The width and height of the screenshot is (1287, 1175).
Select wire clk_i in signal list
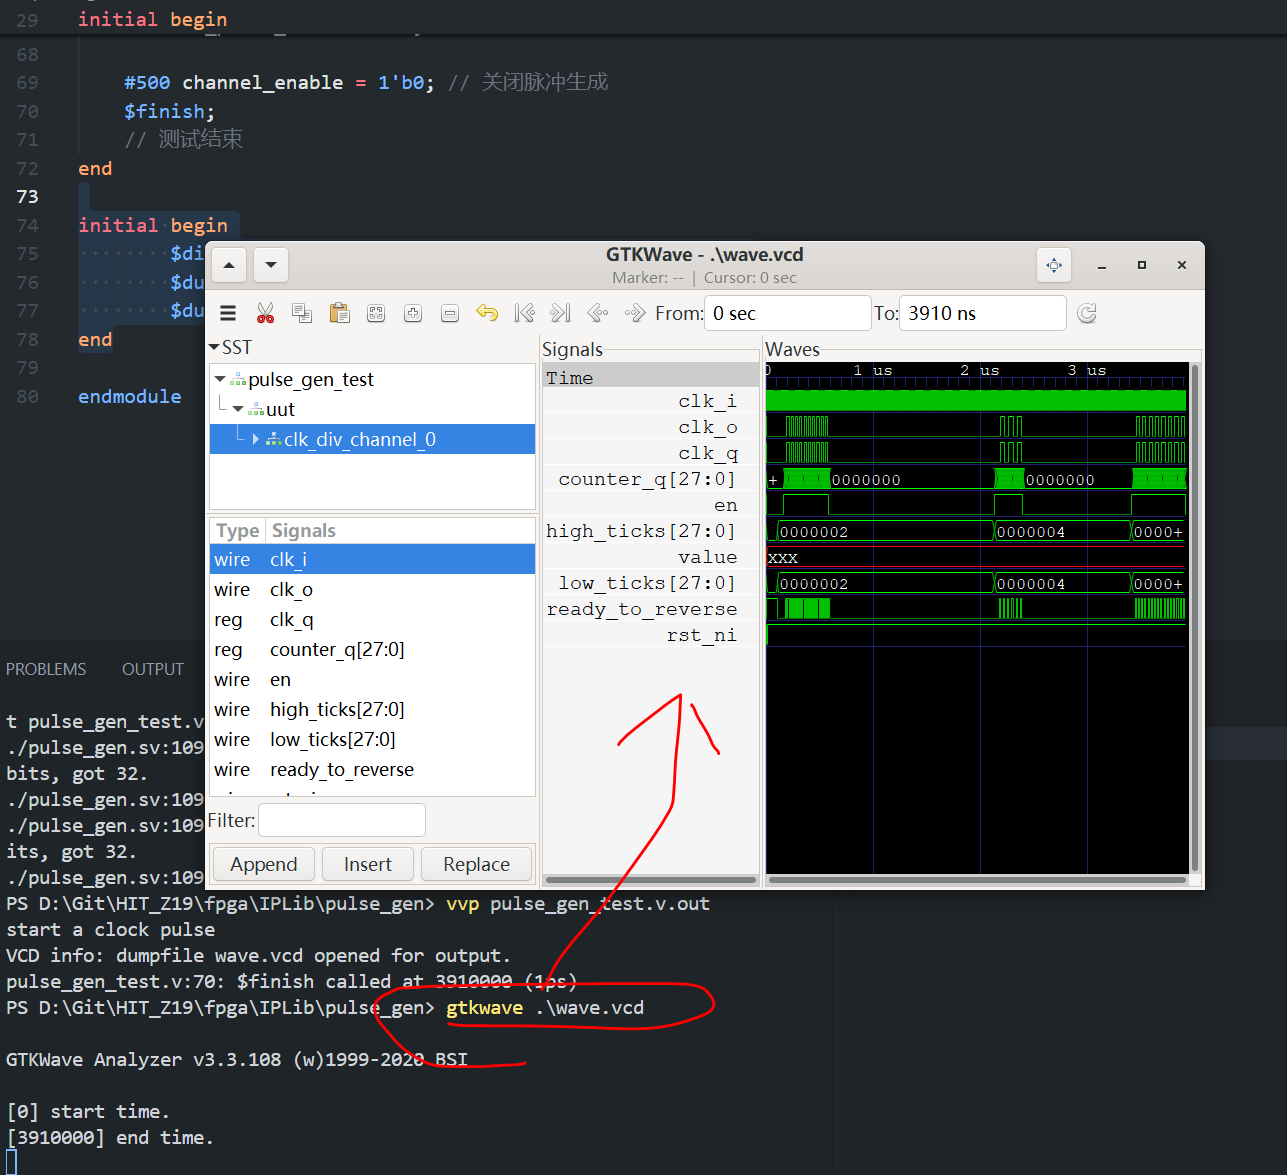[372, 559]
